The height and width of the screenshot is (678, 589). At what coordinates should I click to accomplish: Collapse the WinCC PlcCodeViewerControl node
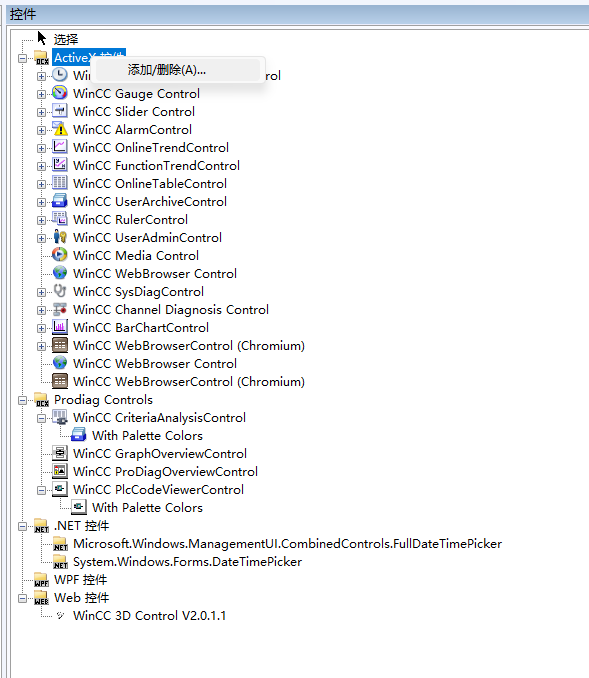pos(41,490)
